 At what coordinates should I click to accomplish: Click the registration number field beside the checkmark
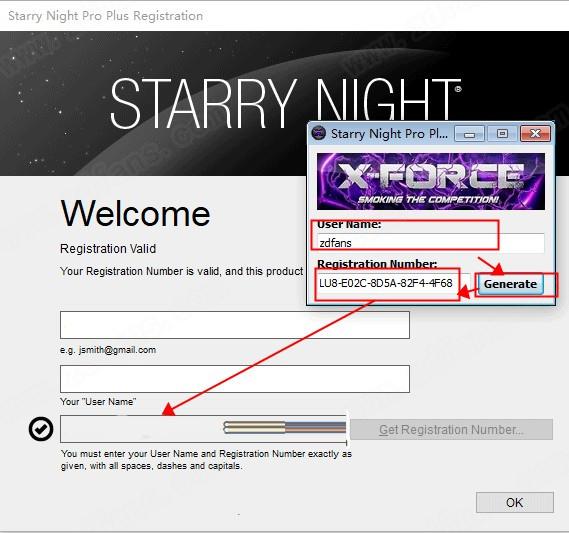204,429
